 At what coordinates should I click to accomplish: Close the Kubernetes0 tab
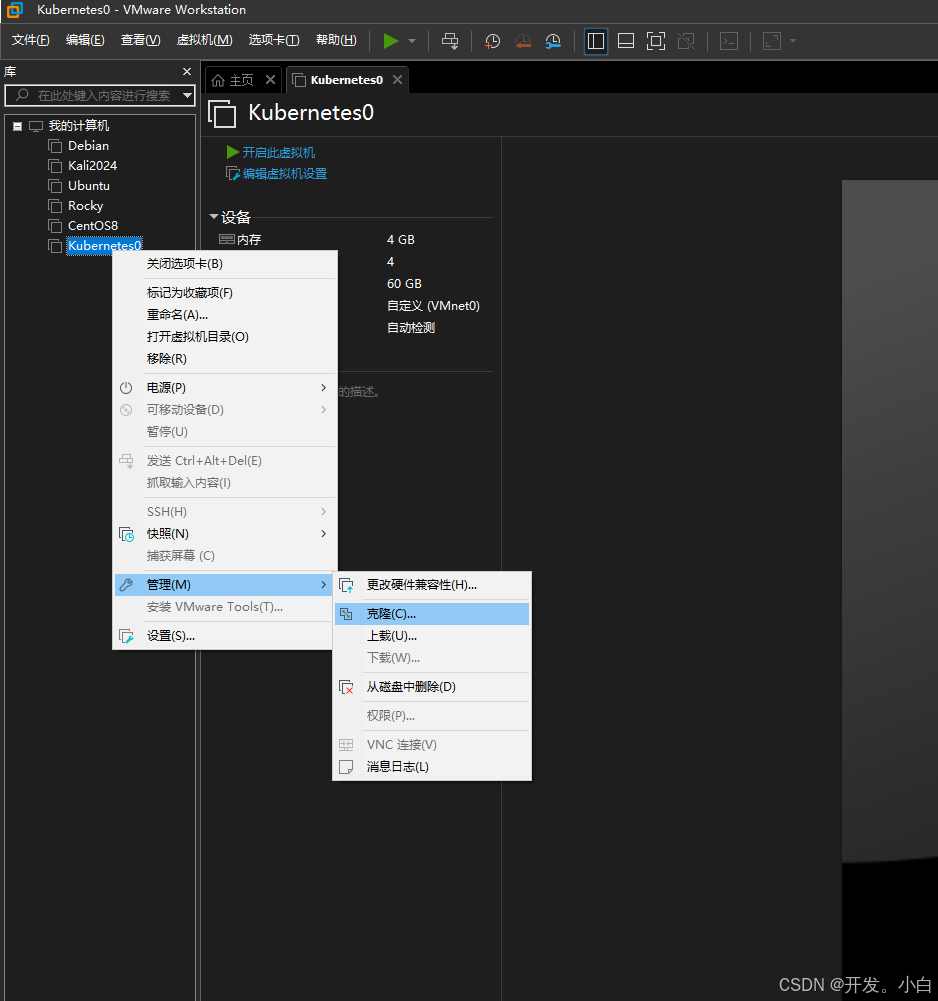pos(397,80)
